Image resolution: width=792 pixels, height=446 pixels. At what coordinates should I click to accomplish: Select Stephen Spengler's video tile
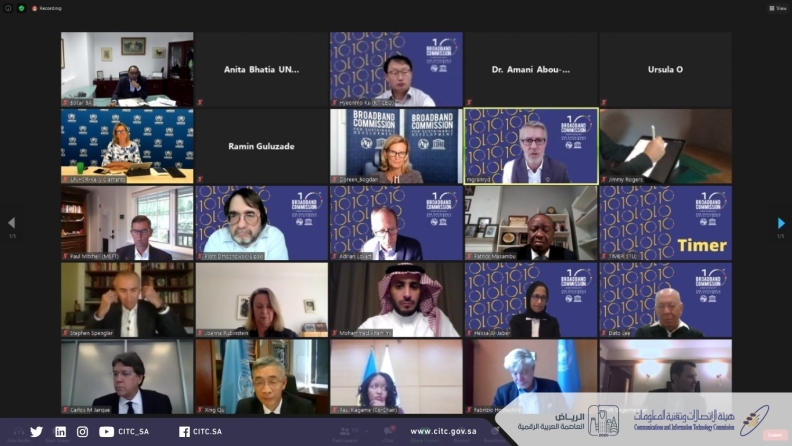tap(127, 300)
